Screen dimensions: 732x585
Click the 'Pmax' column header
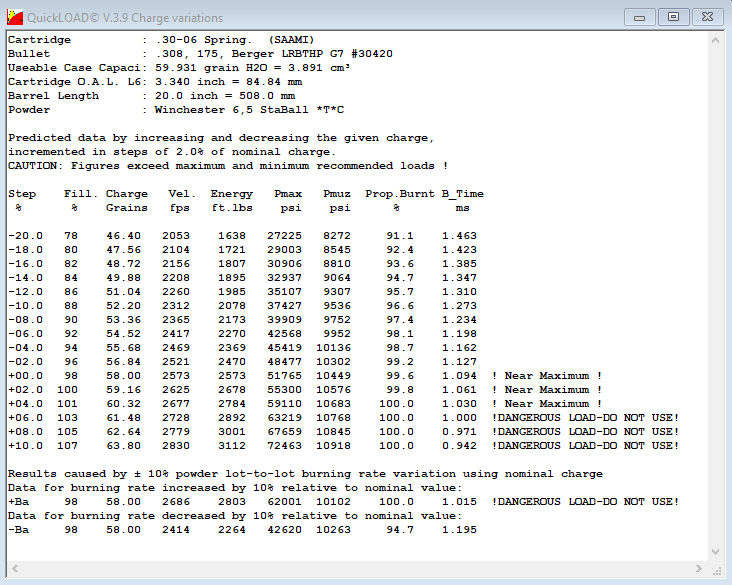pos(288,194)
